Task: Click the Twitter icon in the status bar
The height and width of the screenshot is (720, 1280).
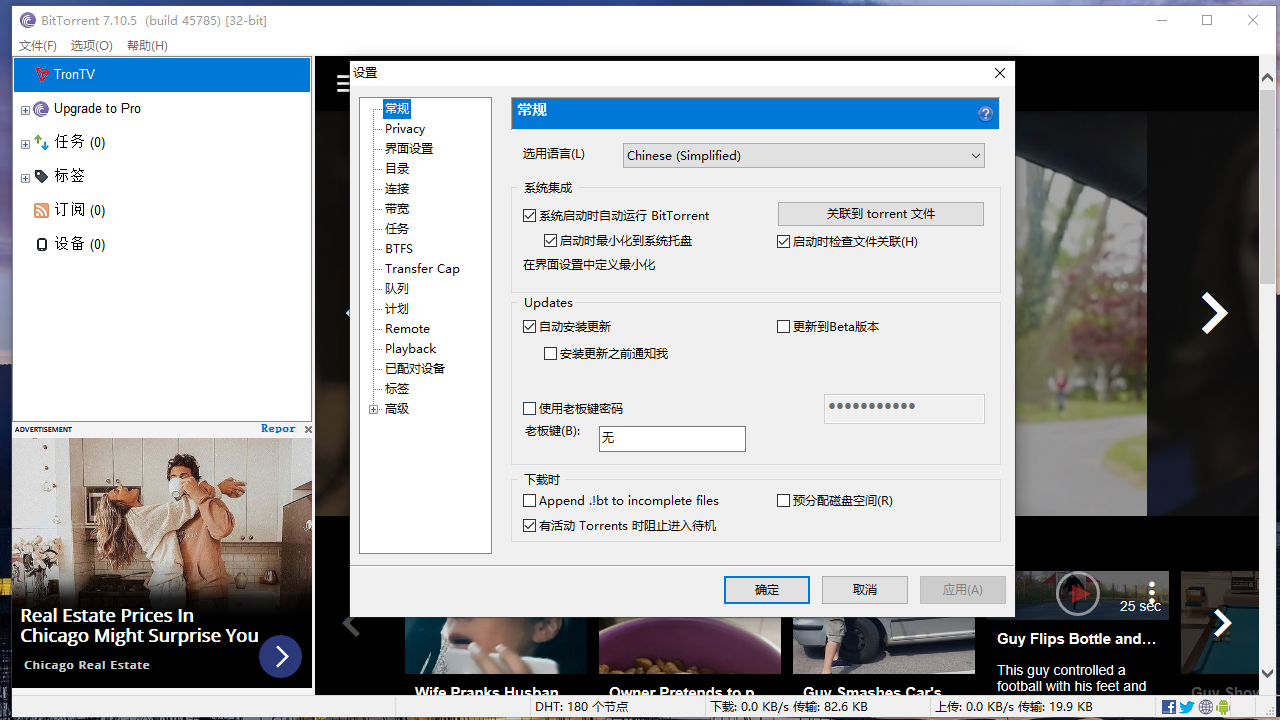Action: point(1186,707)
